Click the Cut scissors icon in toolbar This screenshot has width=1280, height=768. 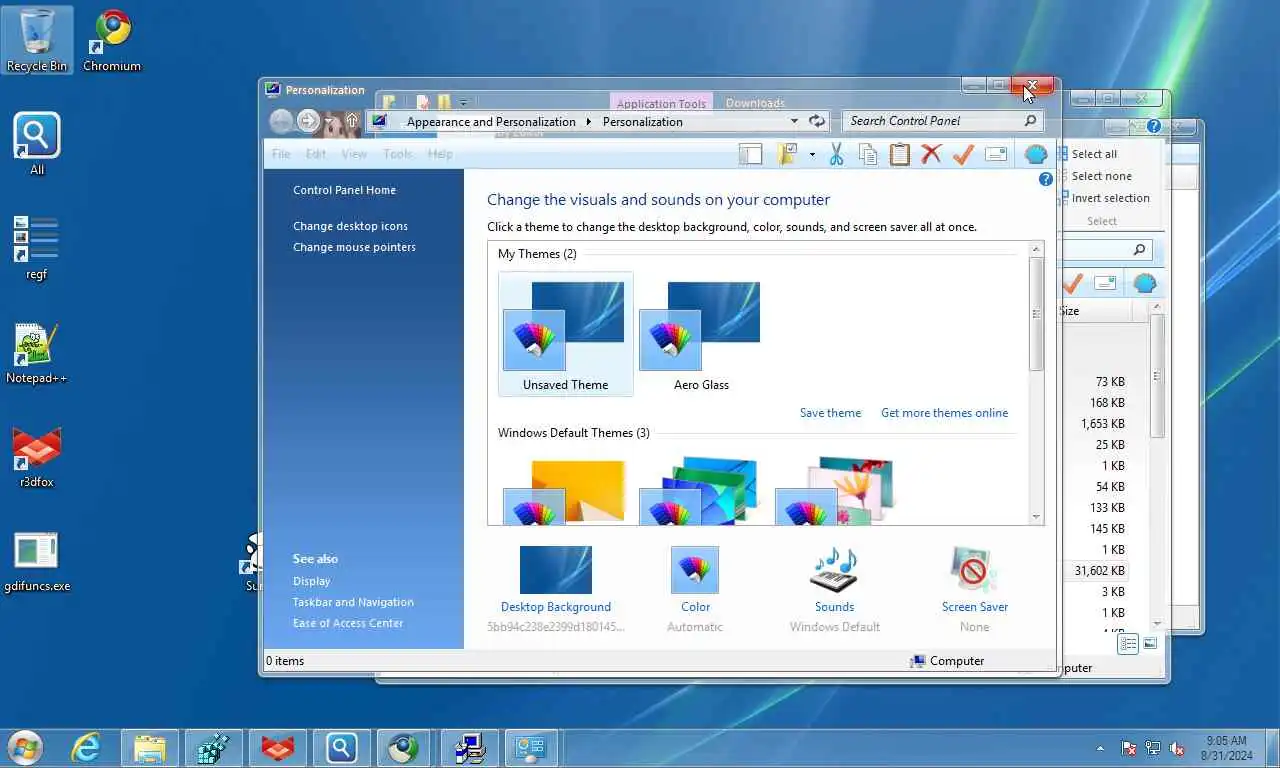tap(837, 154)
